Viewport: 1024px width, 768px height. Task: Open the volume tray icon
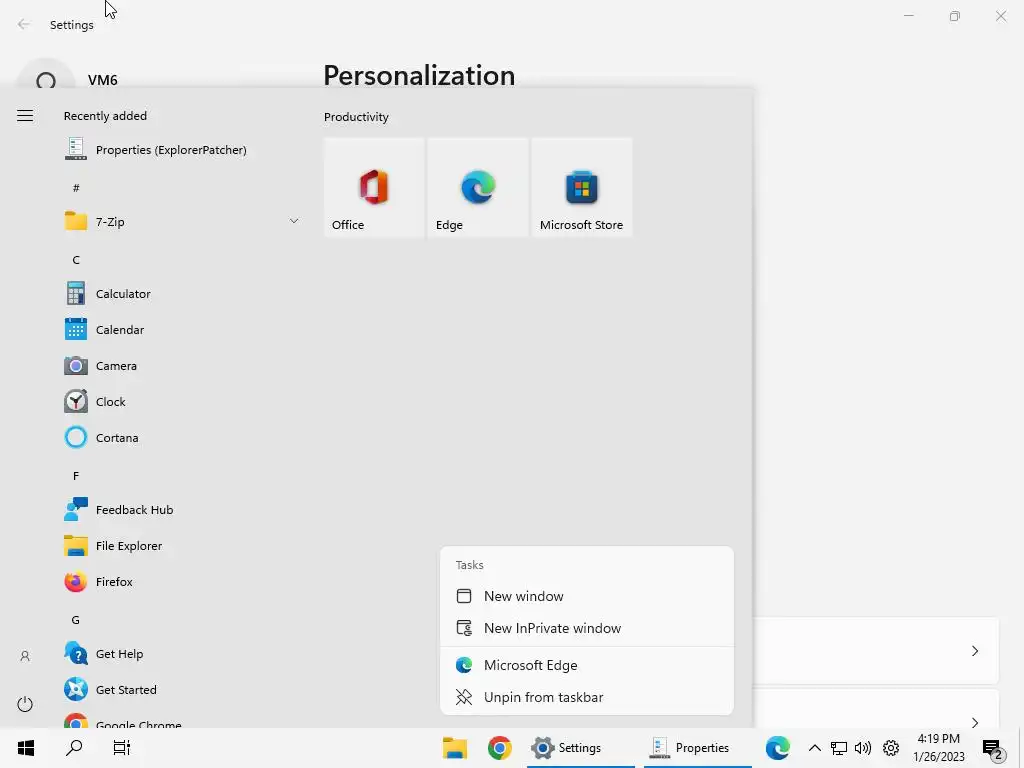(x=863, y=748)
